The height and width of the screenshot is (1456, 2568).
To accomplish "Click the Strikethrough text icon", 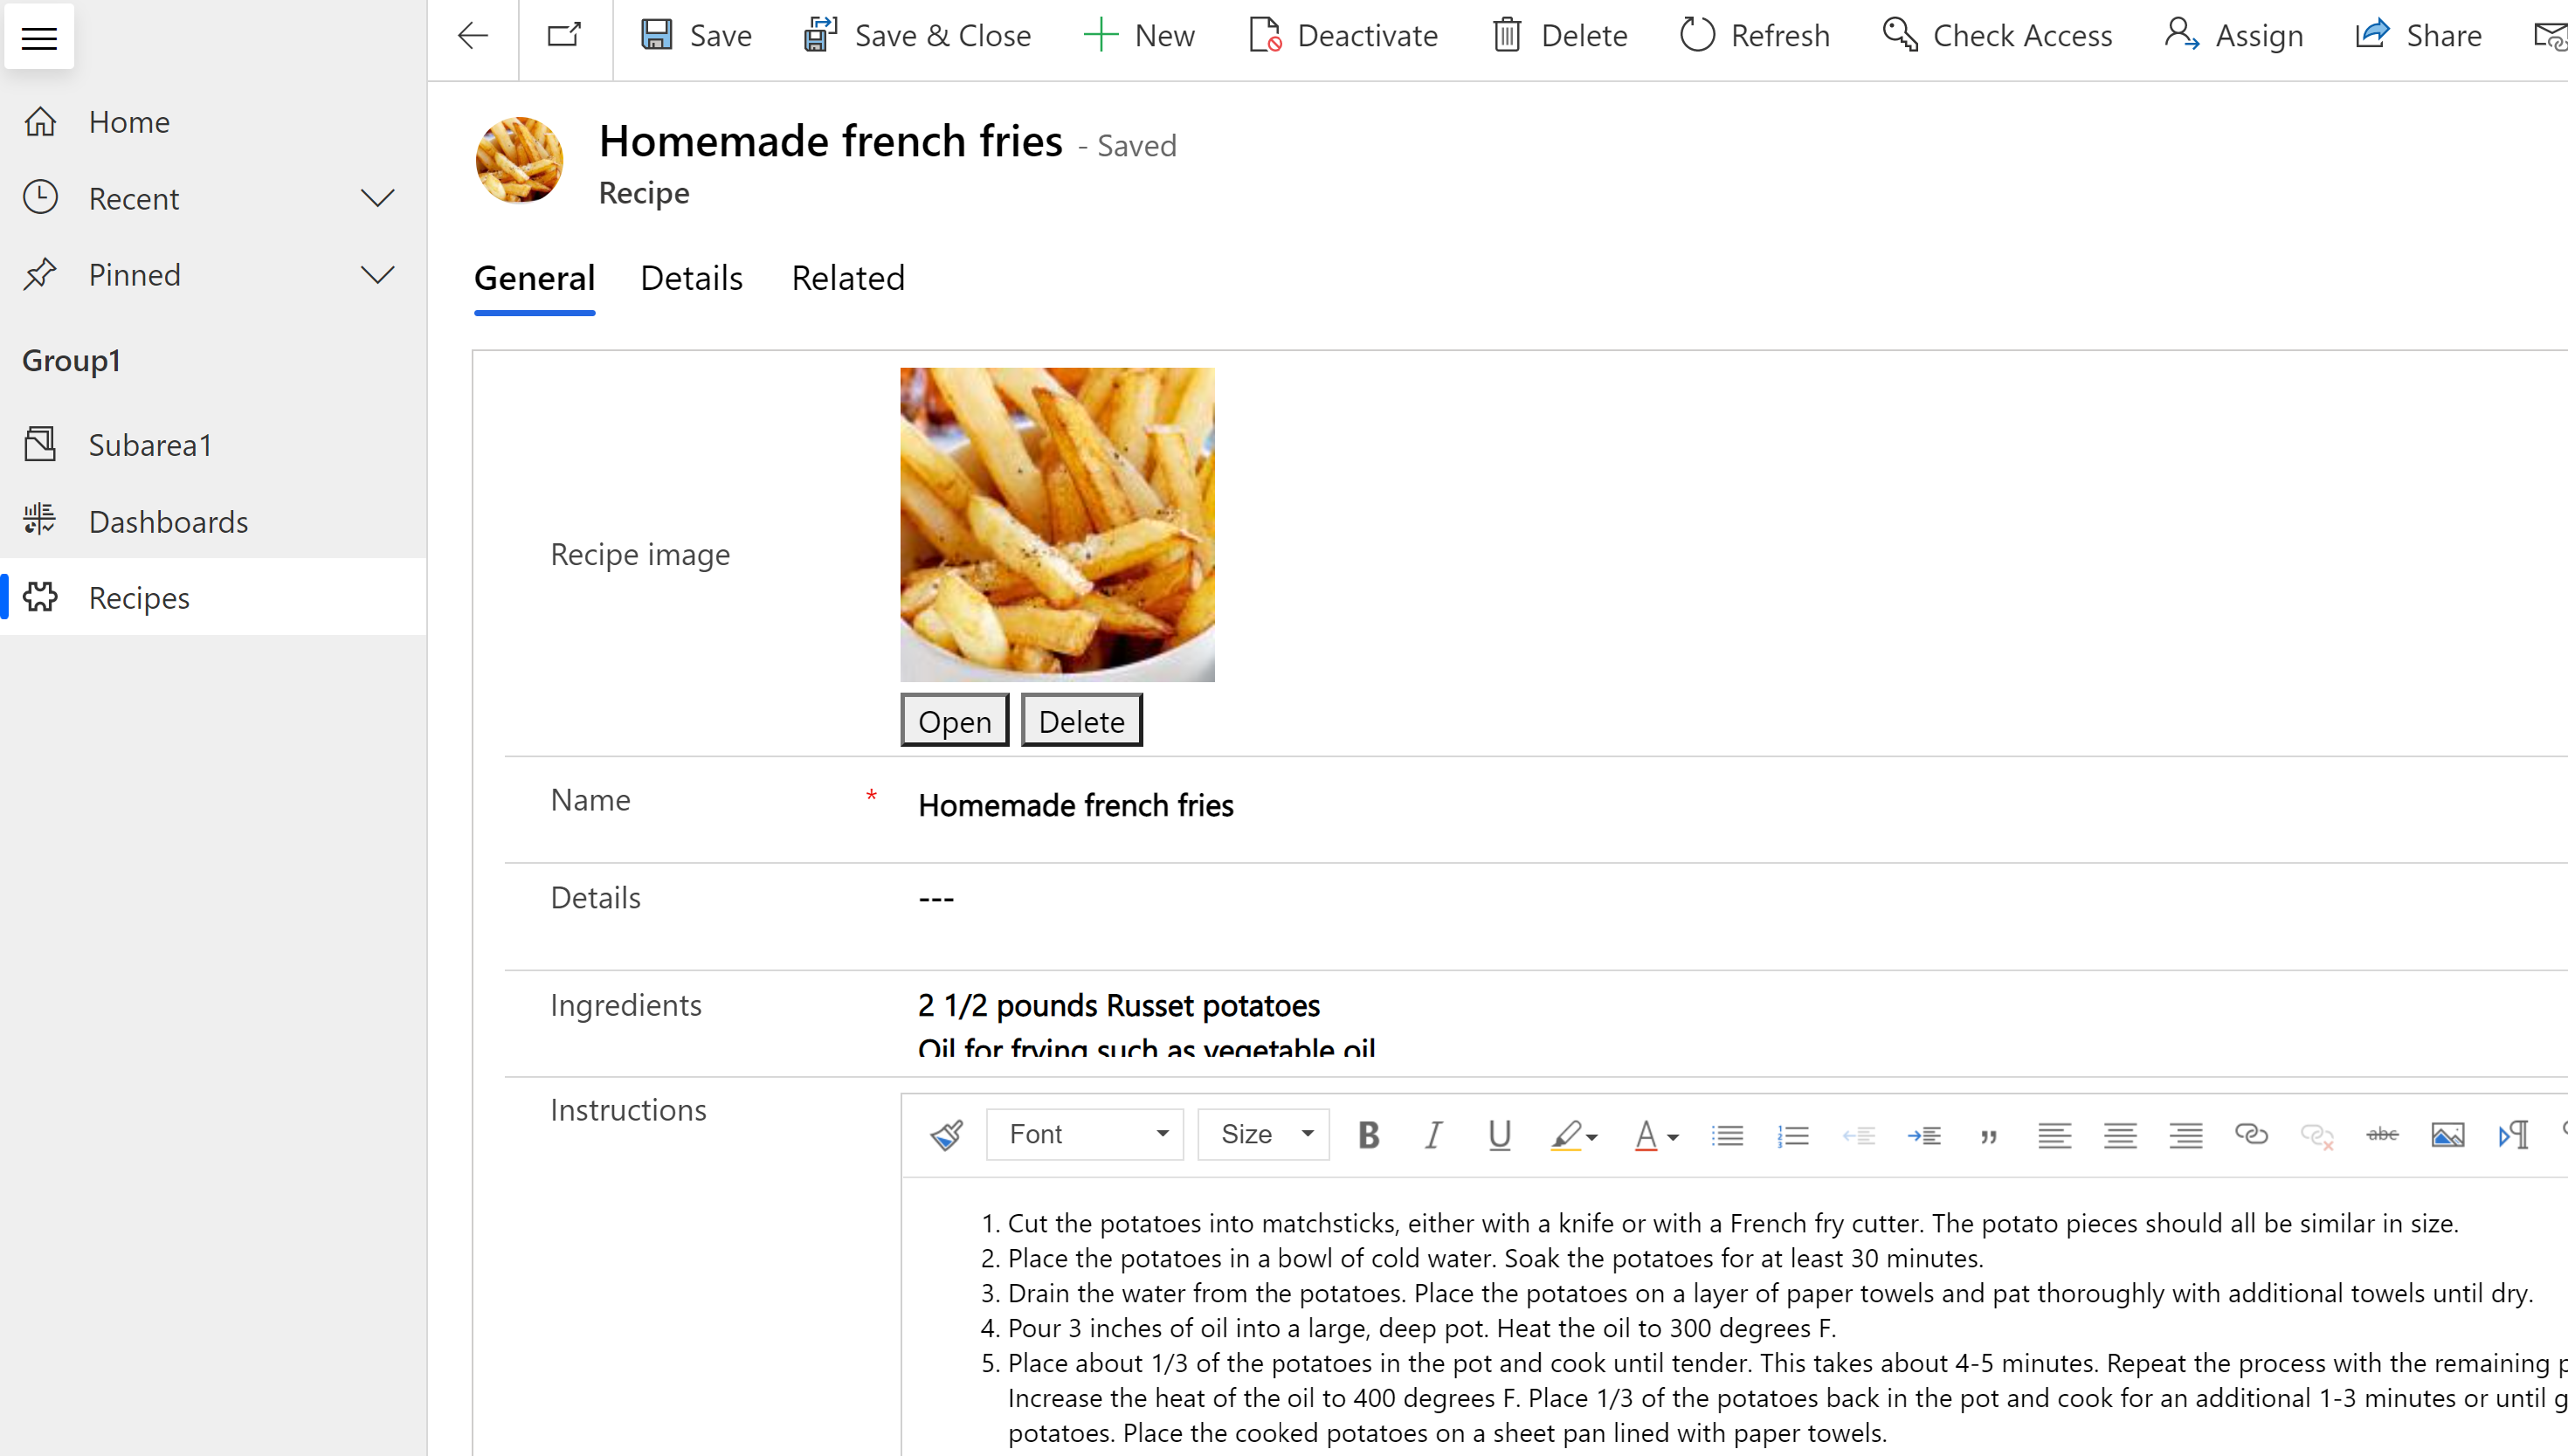I will click(x=2381, y=1134).
